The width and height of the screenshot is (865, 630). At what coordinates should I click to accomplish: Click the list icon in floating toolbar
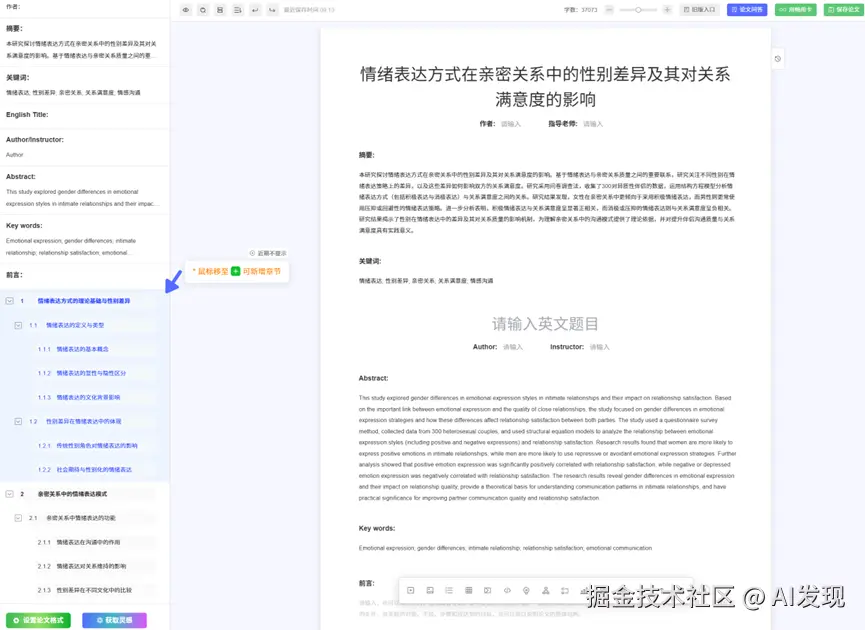tap(449, 590)
